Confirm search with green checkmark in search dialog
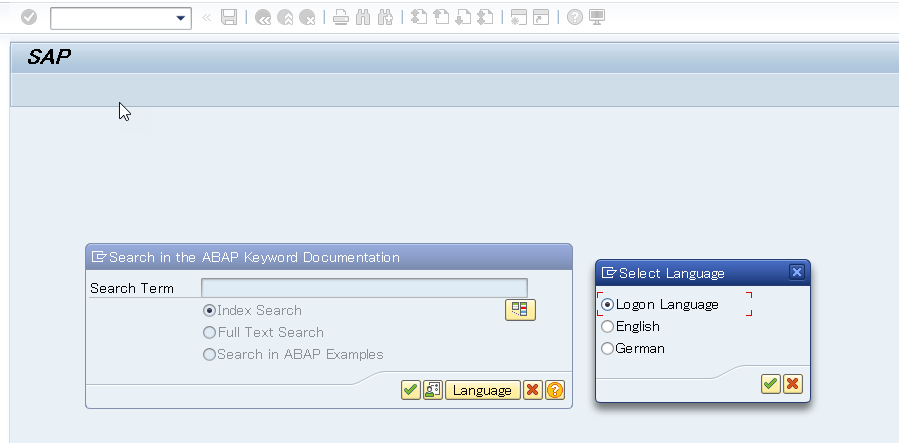 tap(411, 390)
